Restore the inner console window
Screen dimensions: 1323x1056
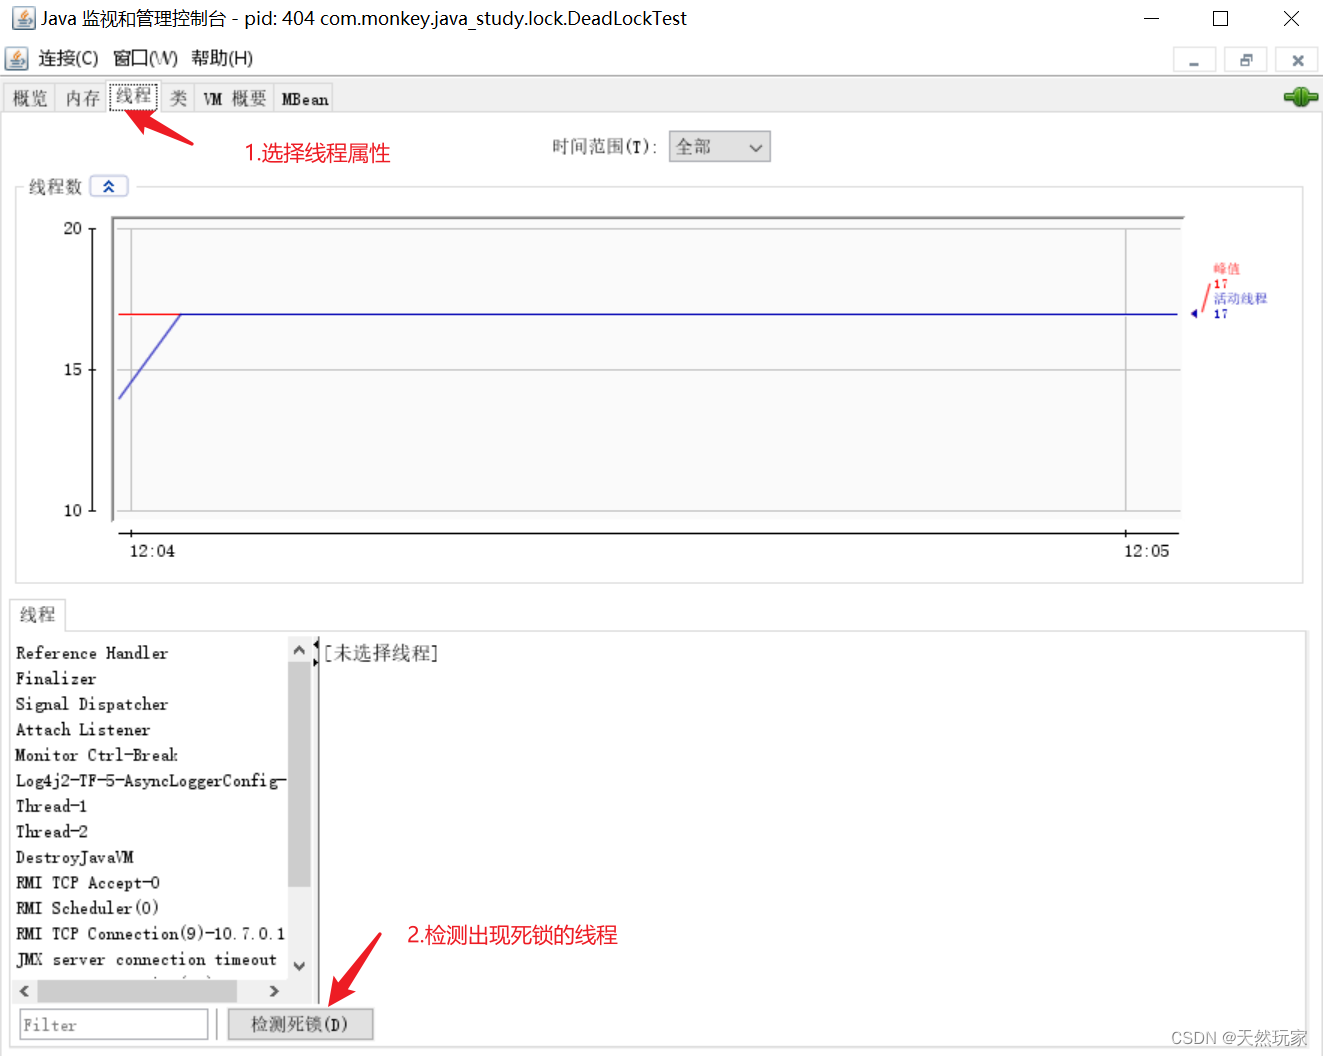1246,60
